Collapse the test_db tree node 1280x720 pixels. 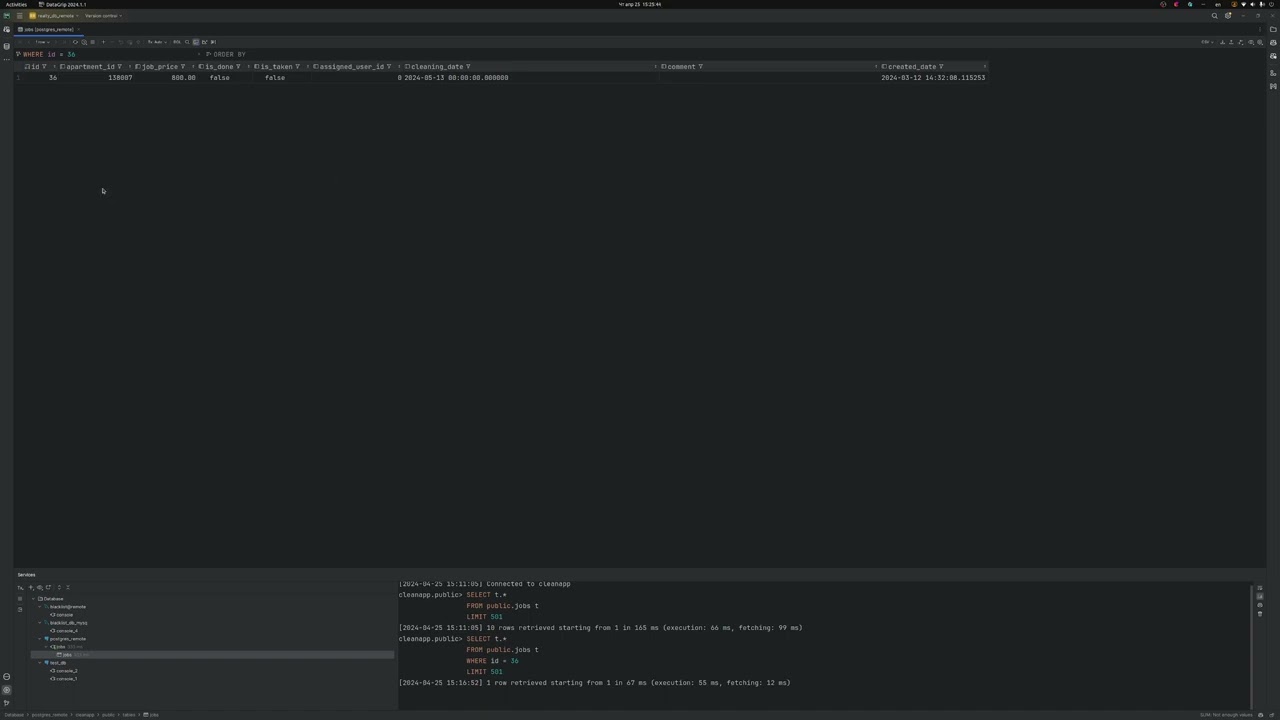(40, 663)
